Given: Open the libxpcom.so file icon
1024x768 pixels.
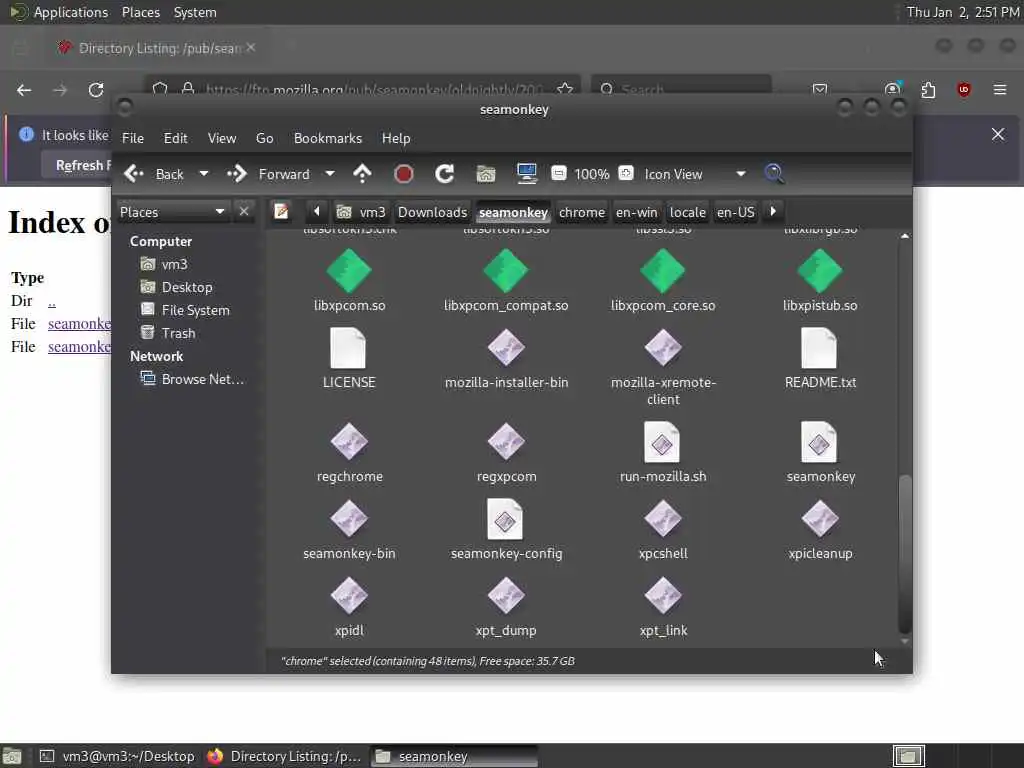Looking at the screenshot, I should 349,271.
